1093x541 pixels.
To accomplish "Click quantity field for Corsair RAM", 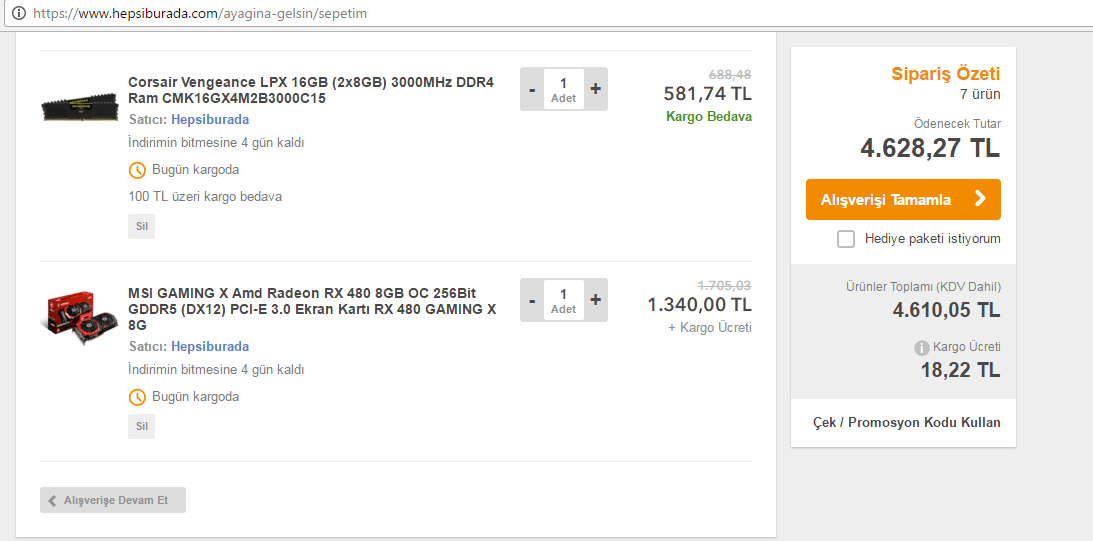I will (564, 89).
